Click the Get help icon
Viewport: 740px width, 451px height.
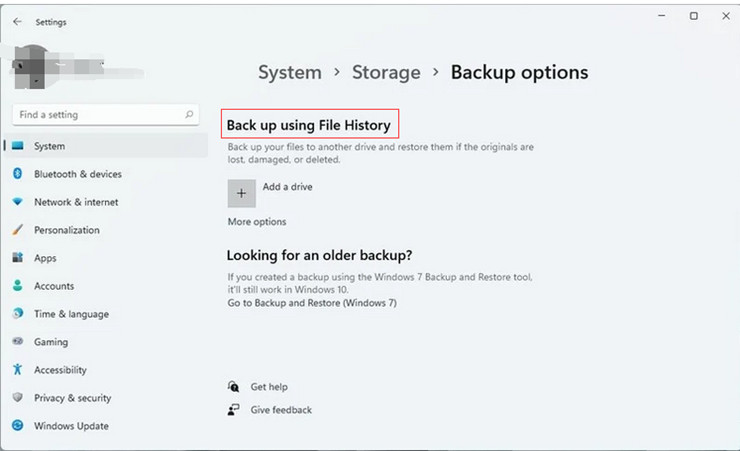[x=234, y=387]
